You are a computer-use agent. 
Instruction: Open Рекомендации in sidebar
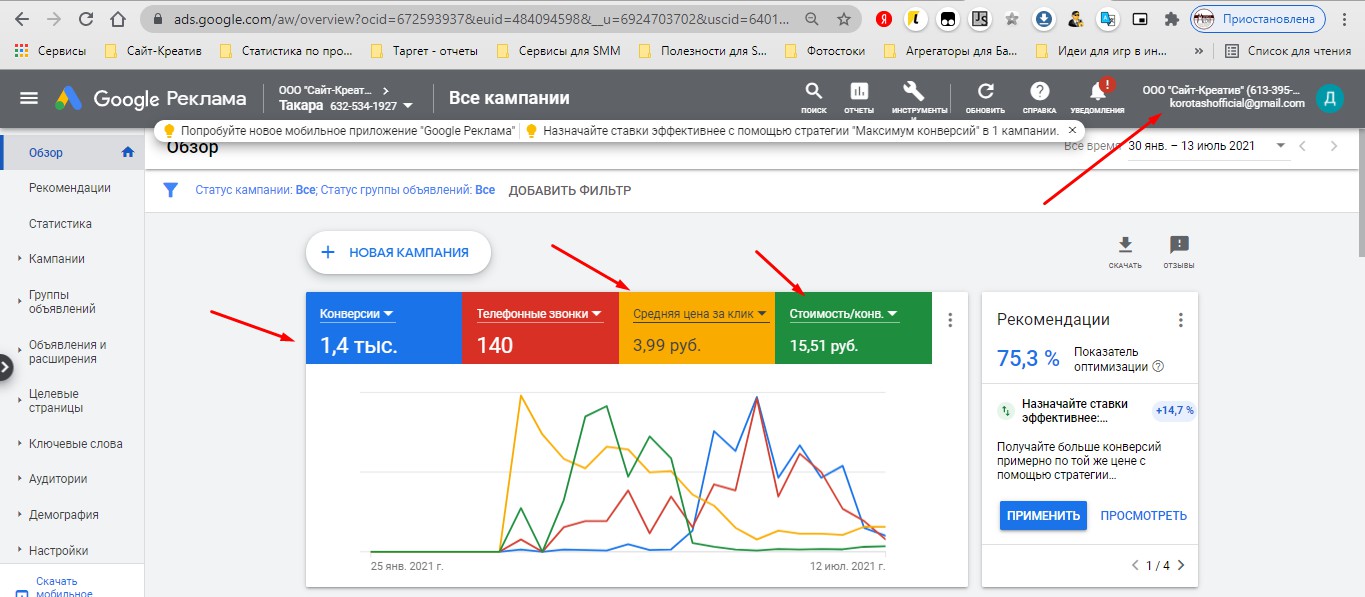[x=70, y=188]
